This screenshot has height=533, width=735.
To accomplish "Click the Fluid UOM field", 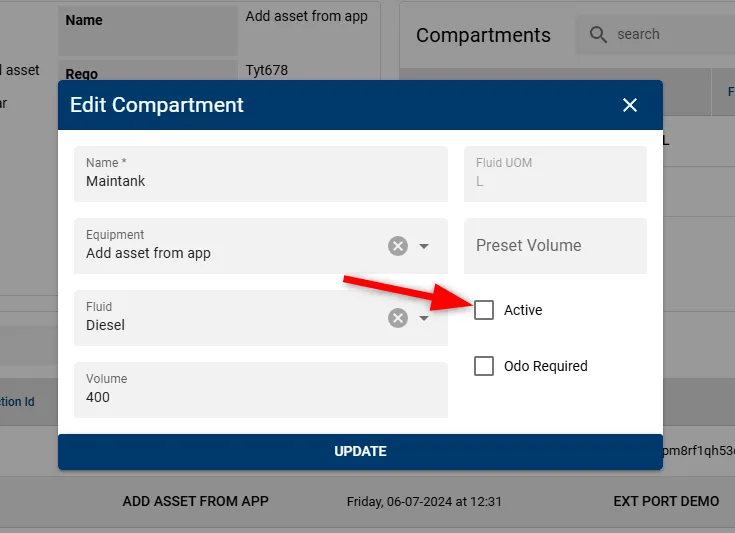I will tap(555, 174).
